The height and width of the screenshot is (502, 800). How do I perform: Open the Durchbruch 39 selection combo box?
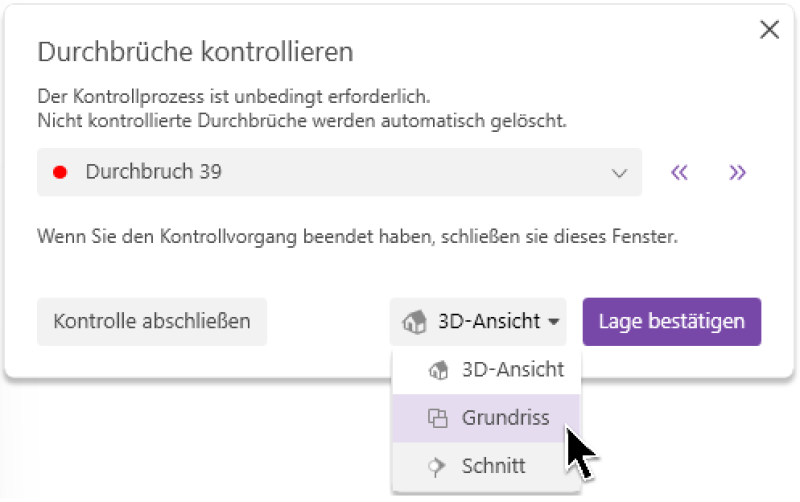(x=338, y=172)
